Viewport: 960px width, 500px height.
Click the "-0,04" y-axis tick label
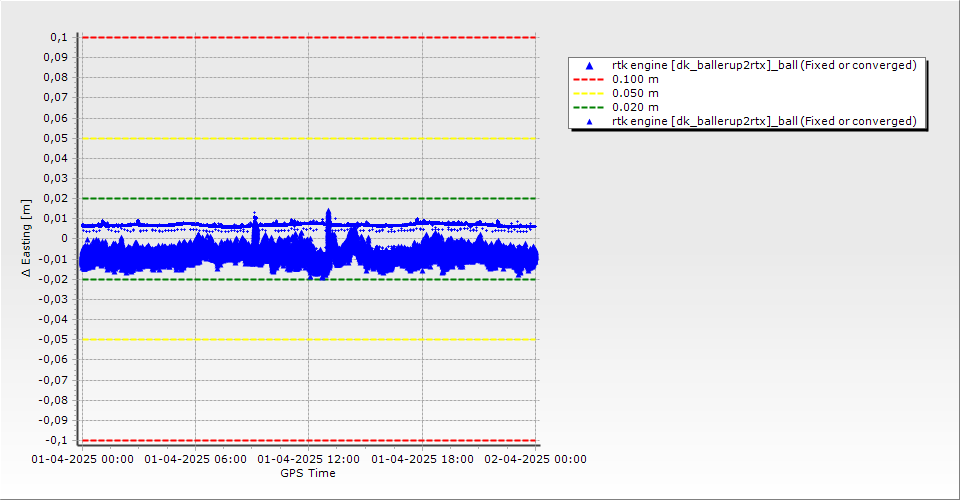[54, 319]
